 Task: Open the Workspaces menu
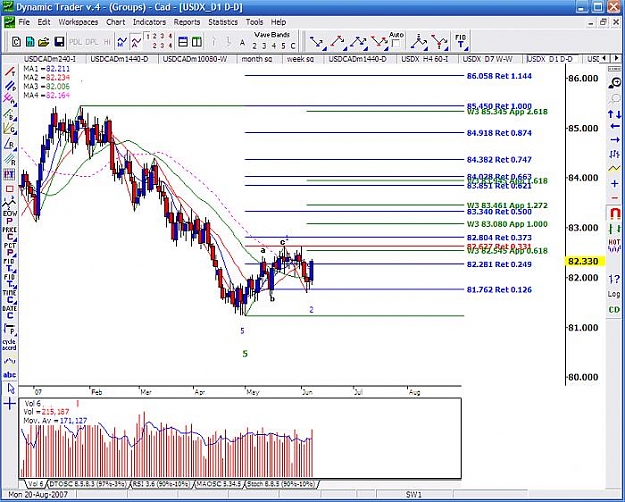[x=78, y=22]
